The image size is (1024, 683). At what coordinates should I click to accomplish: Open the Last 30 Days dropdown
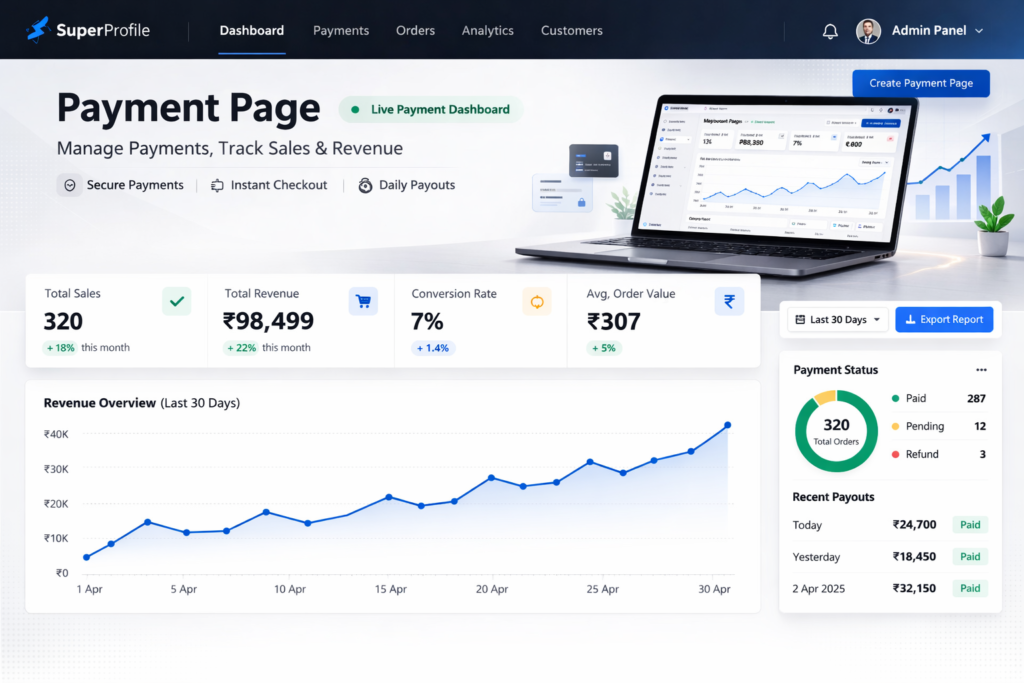tap(838, 320)
